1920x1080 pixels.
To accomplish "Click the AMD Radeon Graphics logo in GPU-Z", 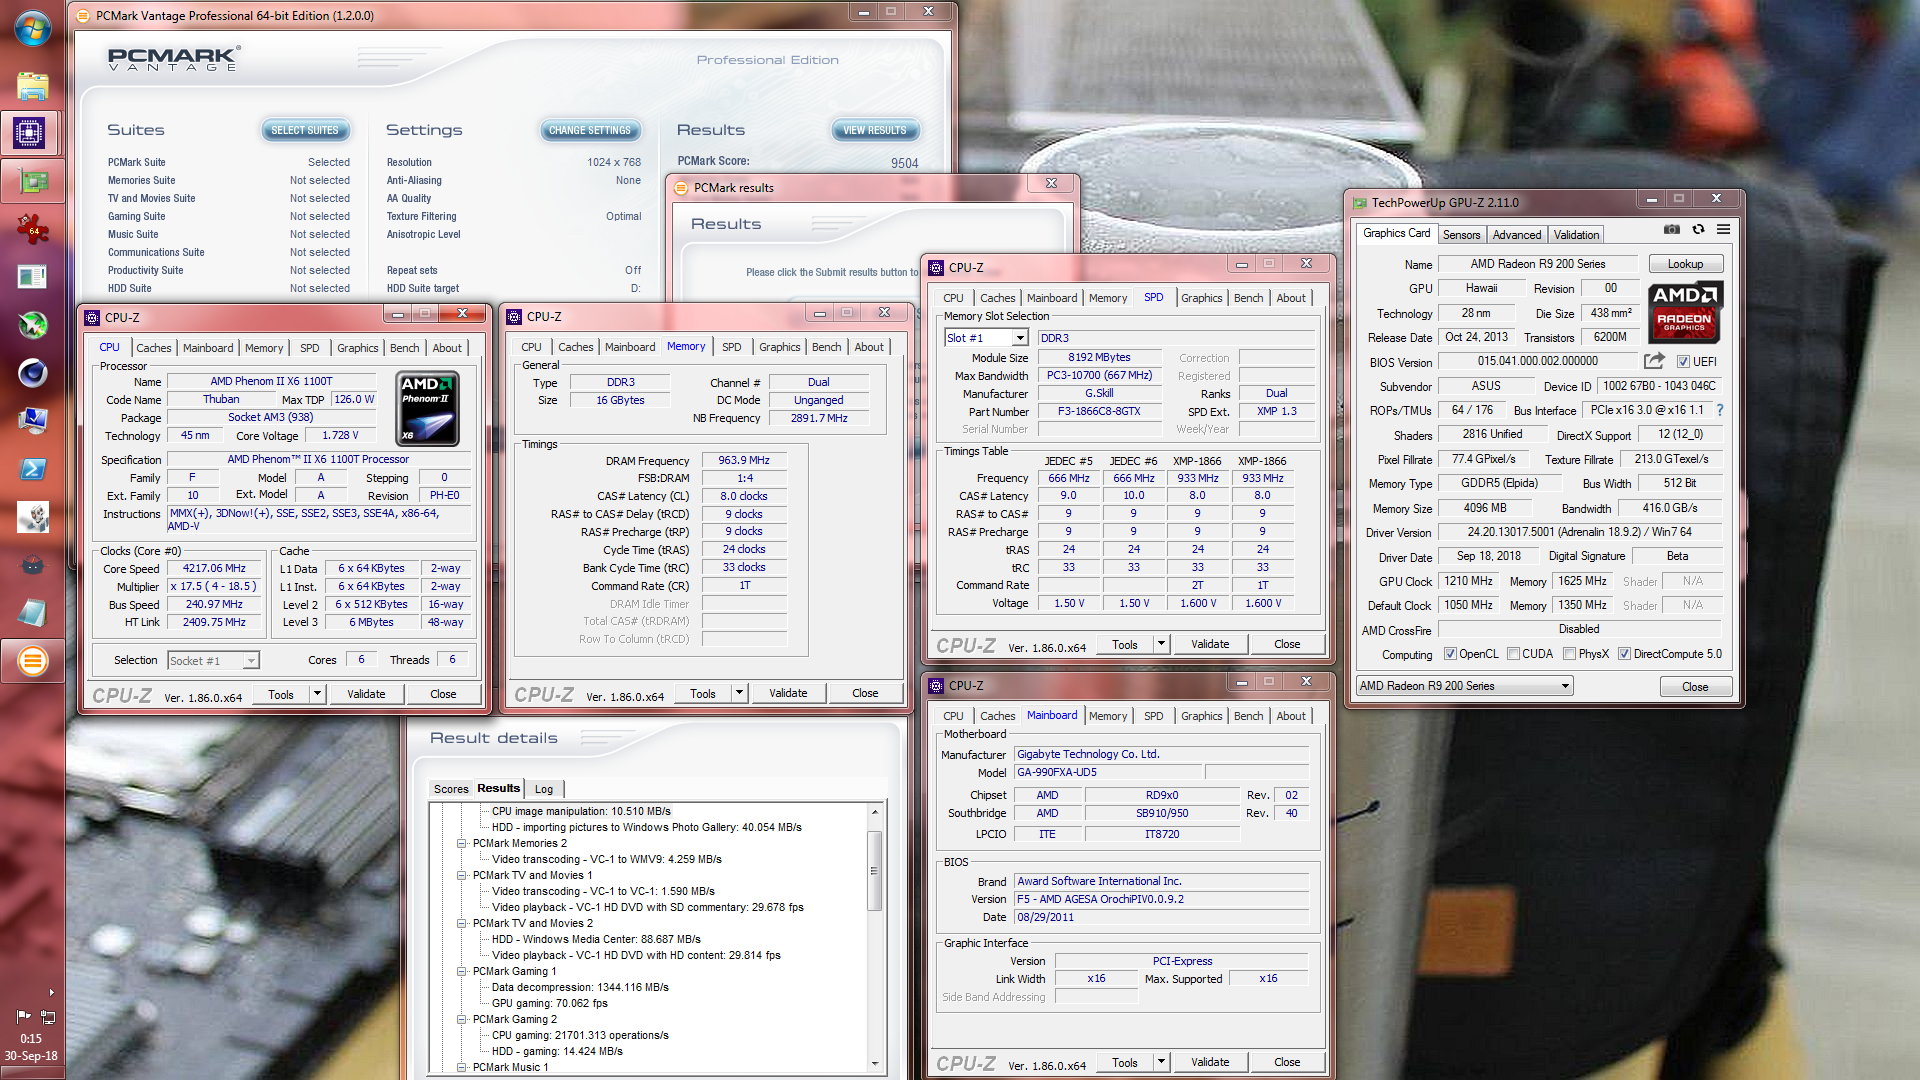I will click(1685, 312).
